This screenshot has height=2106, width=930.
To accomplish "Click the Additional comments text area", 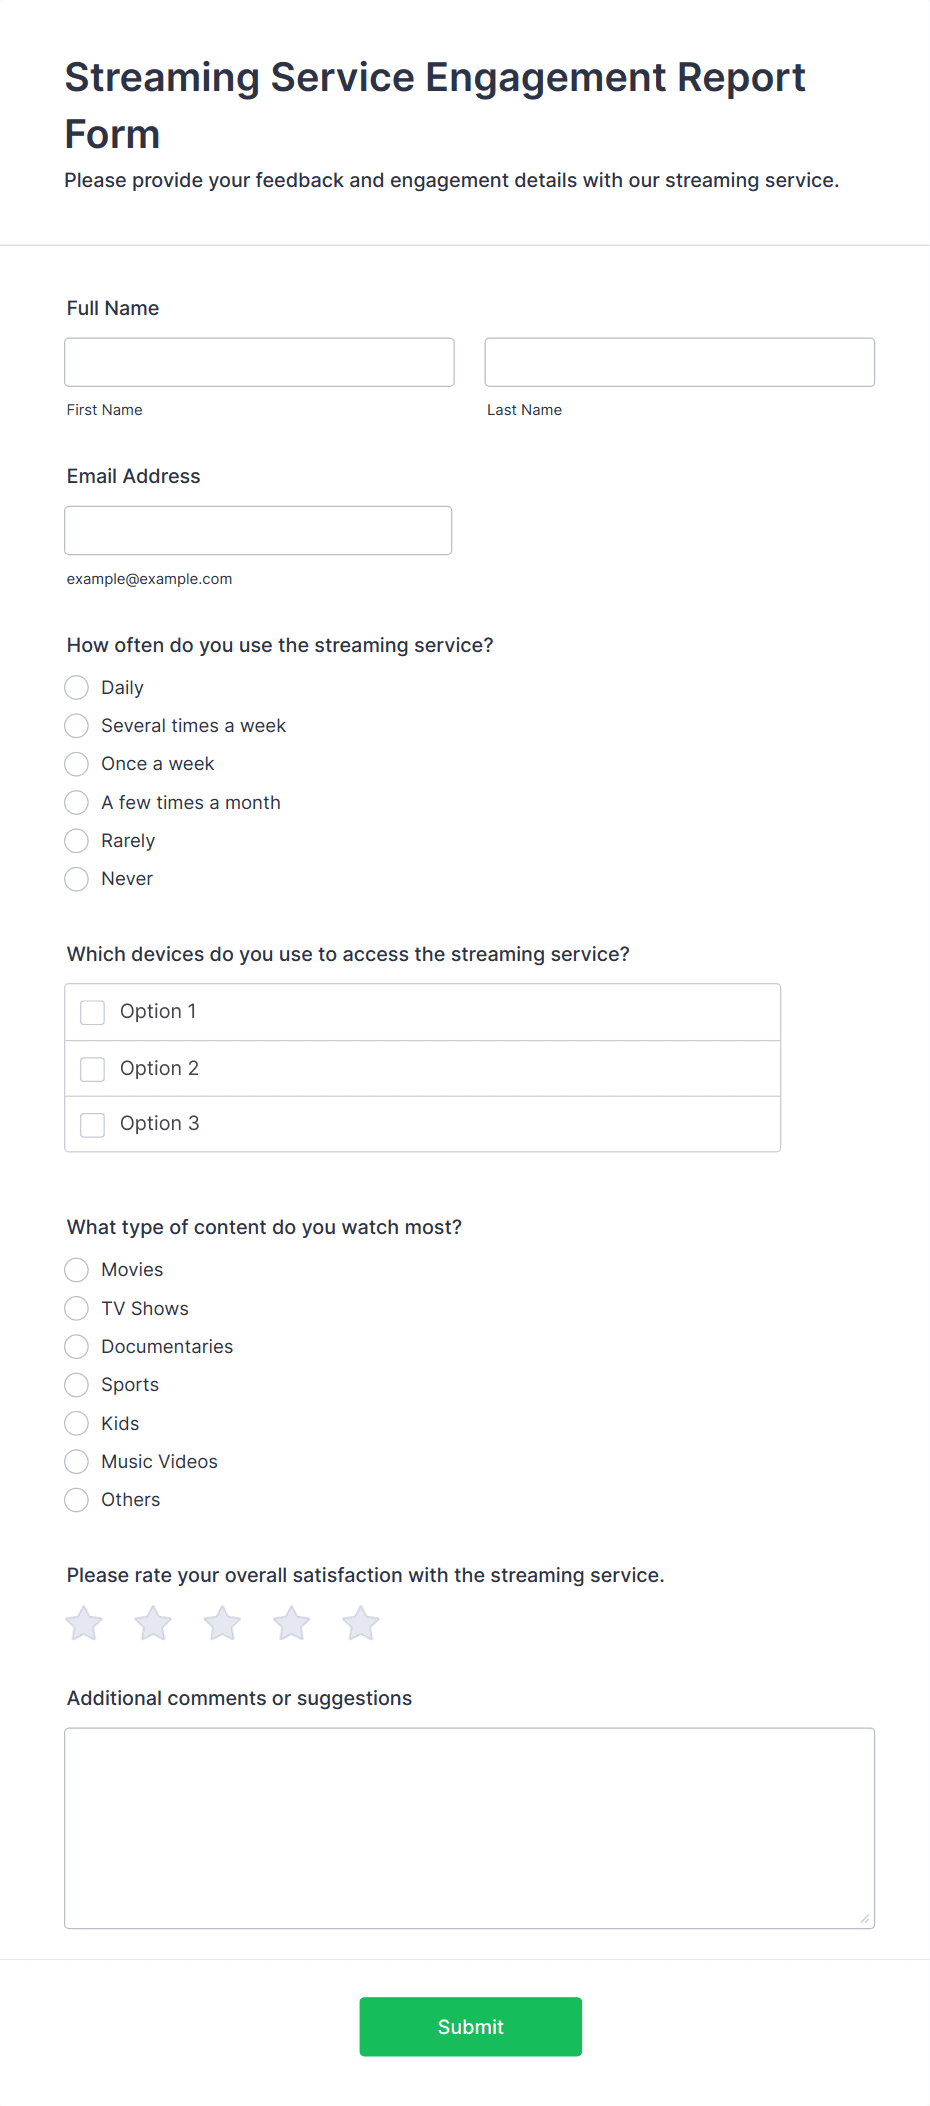I will coord(469,1827).
